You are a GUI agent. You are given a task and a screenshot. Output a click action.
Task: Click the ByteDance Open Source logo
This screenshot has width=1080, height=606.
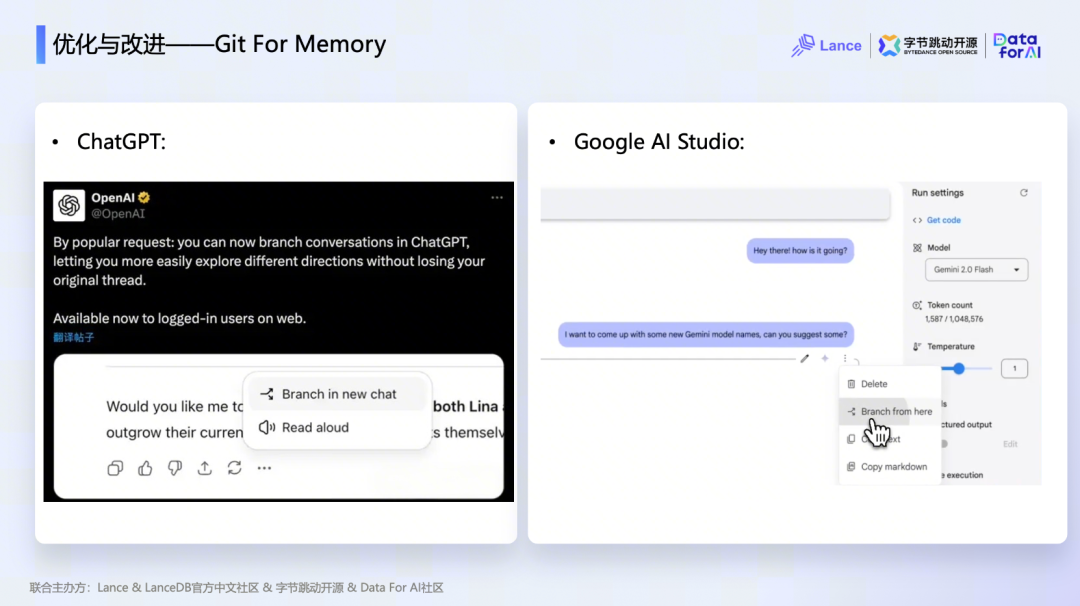[928, 45]
